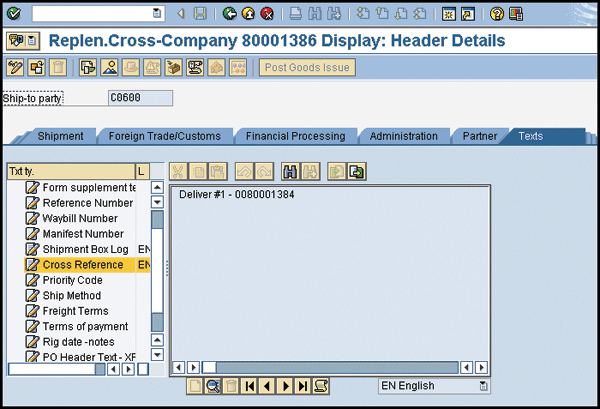This screenshot has width=600, height=409.
Task: Click the editor Find binoculars icon
Action: tap(290, 171)
